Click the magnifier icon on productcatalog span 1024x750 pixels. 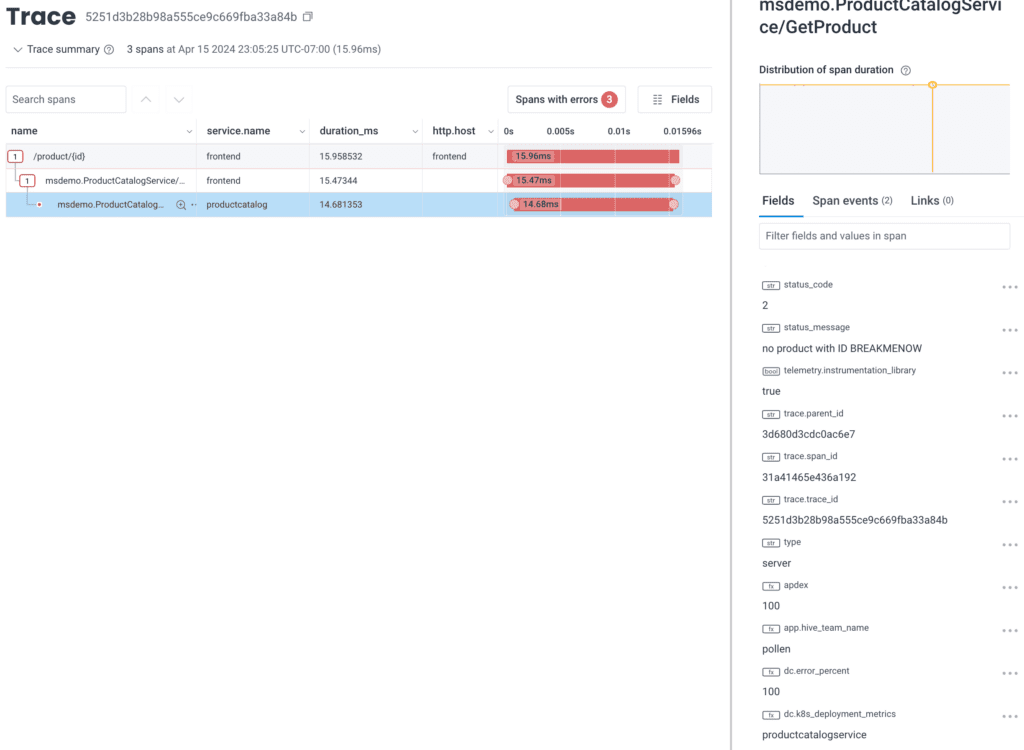[x=181, y=204]
